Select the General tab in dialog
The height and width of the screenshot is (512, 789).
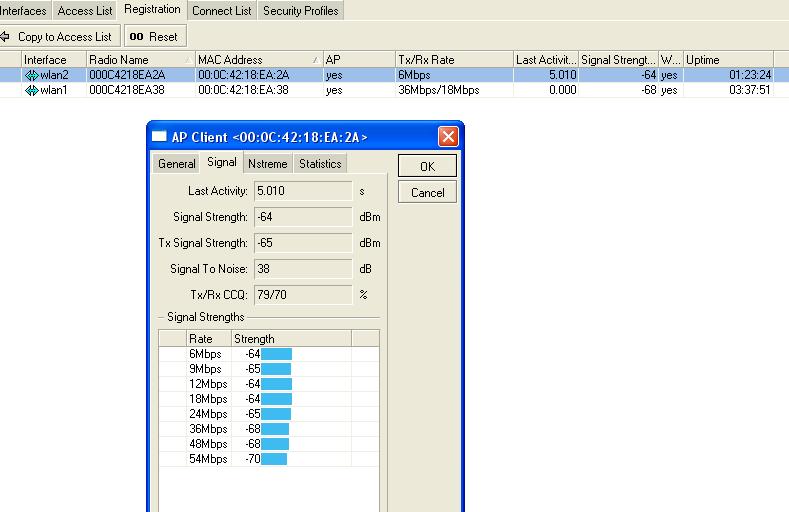coord(177,164)
